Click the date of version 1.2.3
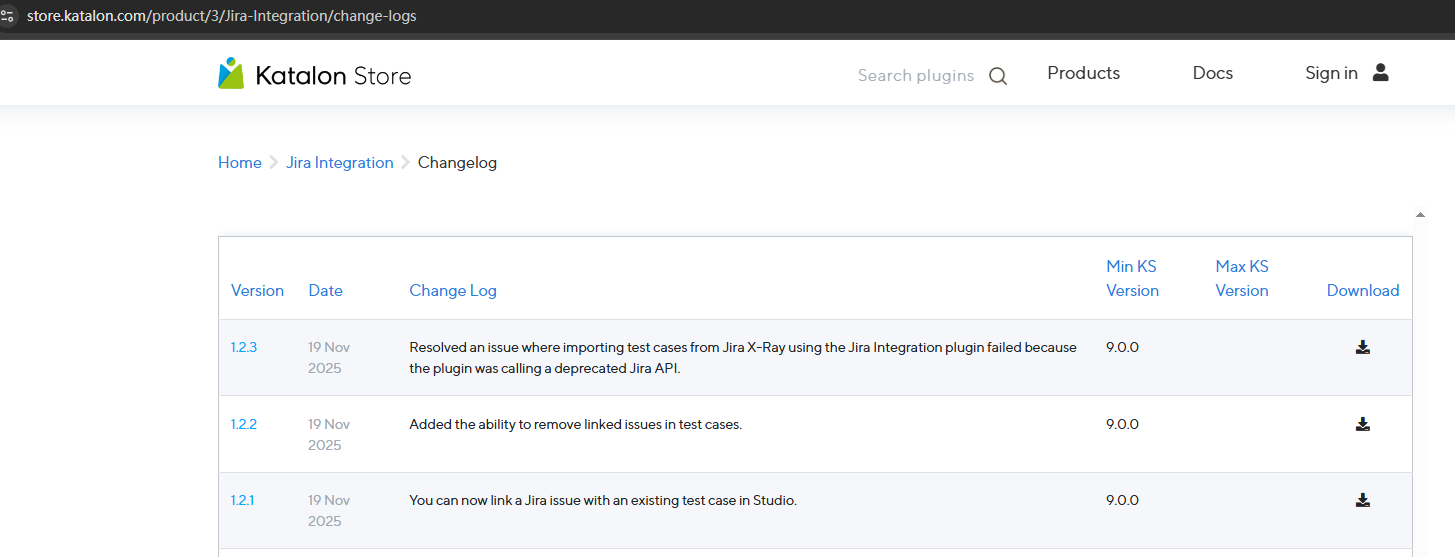 (329, 357)
